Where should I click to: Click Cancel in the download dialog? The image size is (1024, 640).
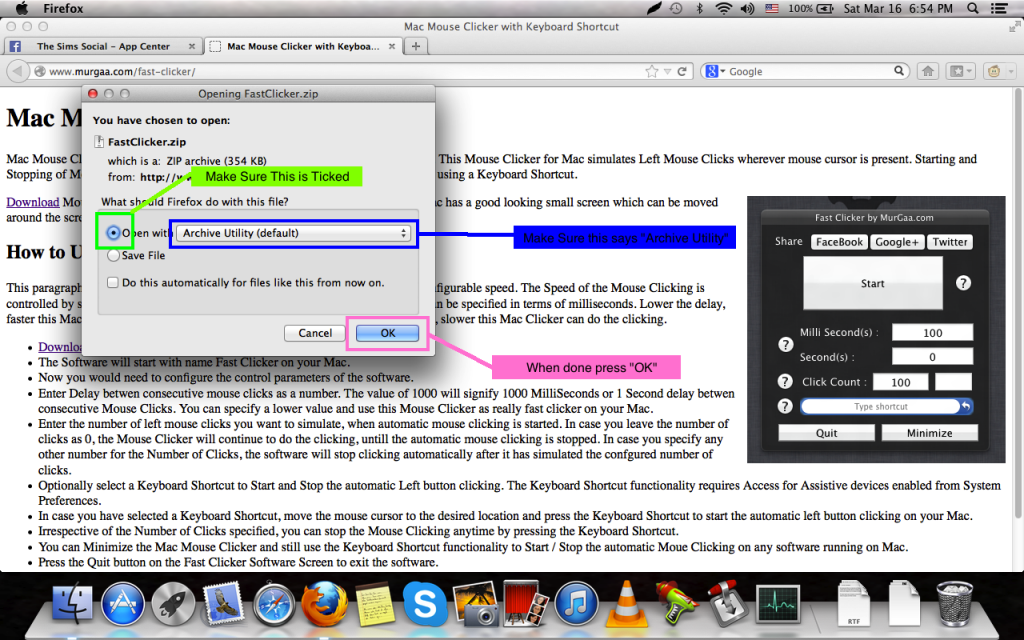click(x=315, y=333)
